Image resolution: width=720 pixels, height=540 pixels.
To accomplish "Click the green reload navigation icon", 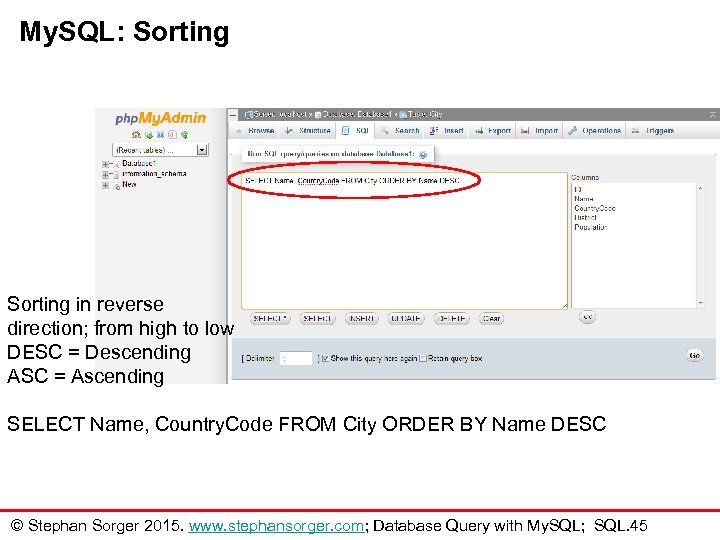I will click(184, 135).
